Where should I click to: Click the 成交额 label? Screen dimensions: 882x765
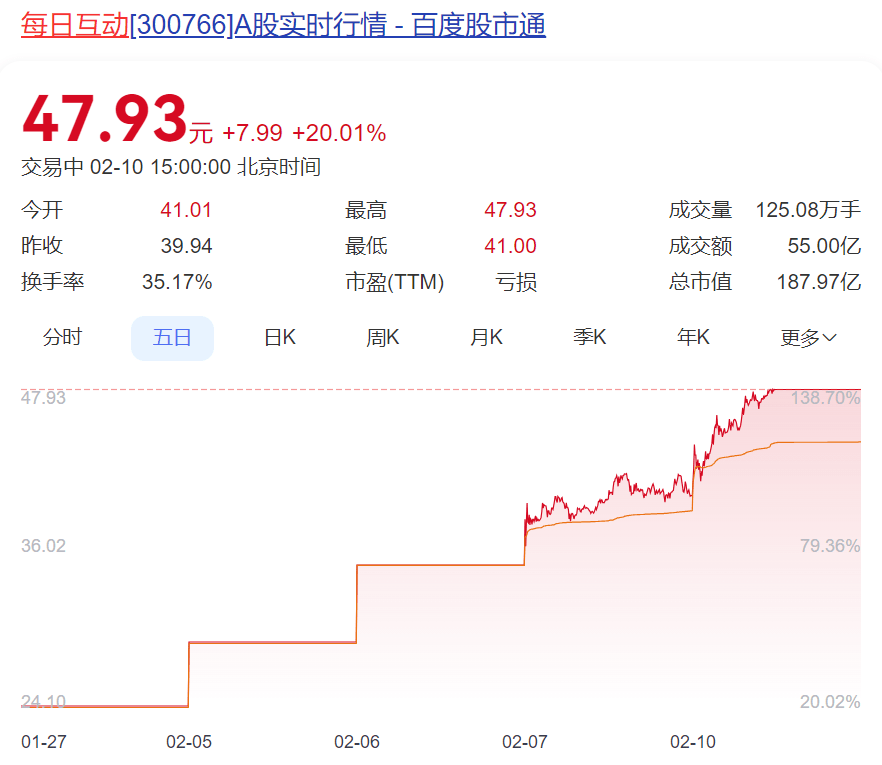(700, 246)
